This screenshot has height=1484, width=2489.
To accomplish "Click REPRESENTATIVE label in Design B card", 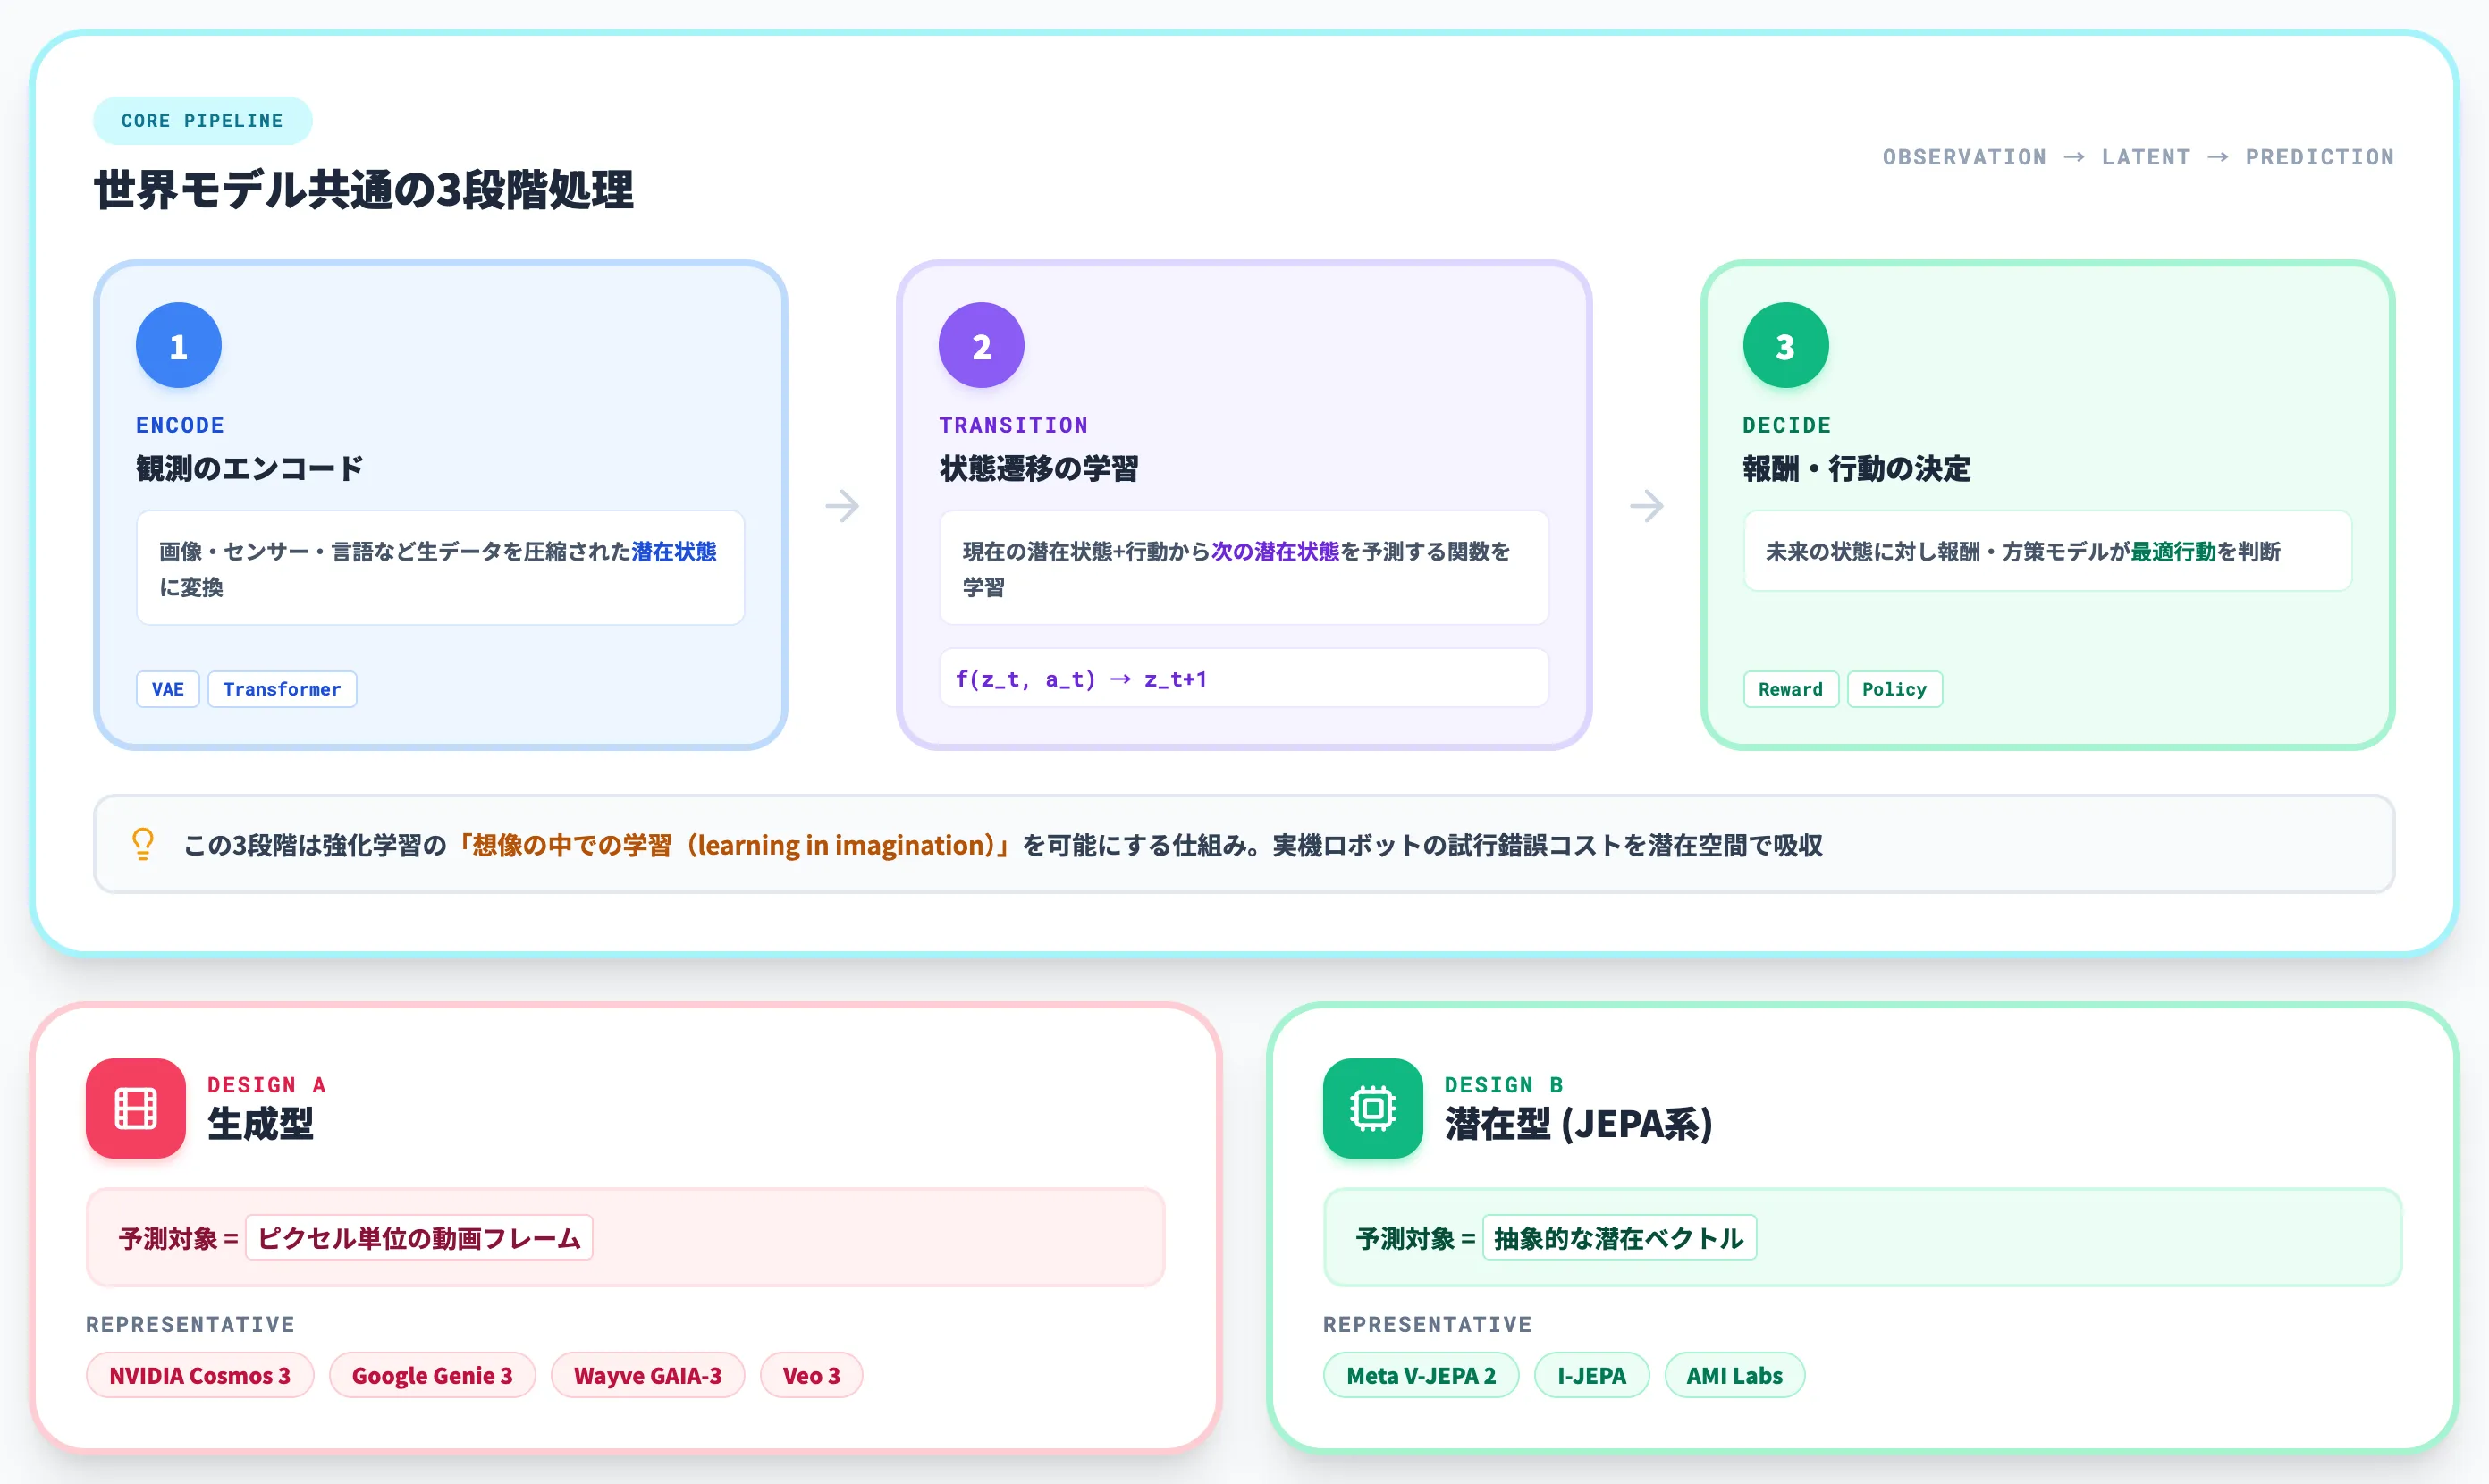I will (x=1427, y=1324).
